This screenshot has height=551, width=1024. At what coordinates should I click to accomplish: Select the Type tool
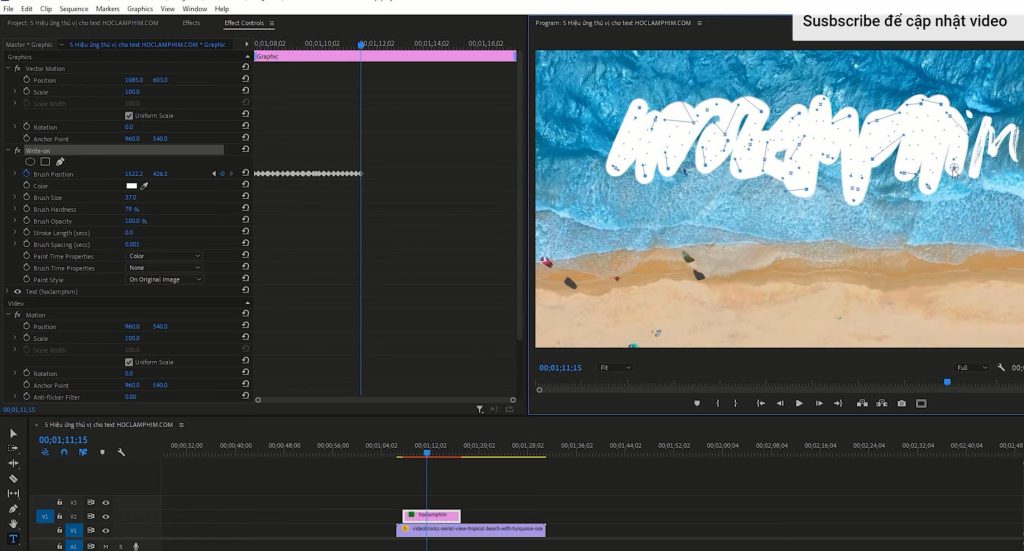(x=13, y=539)
